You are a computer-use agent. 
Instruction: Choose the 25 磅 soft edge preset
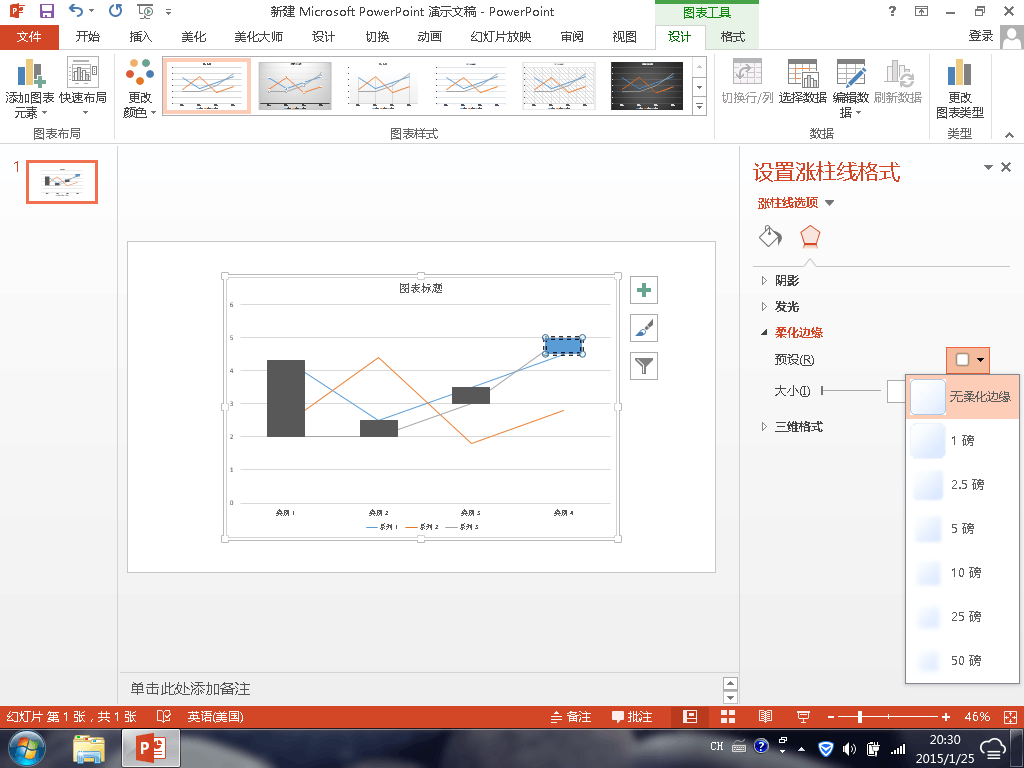pyautogui.click(x=963, y=616)
